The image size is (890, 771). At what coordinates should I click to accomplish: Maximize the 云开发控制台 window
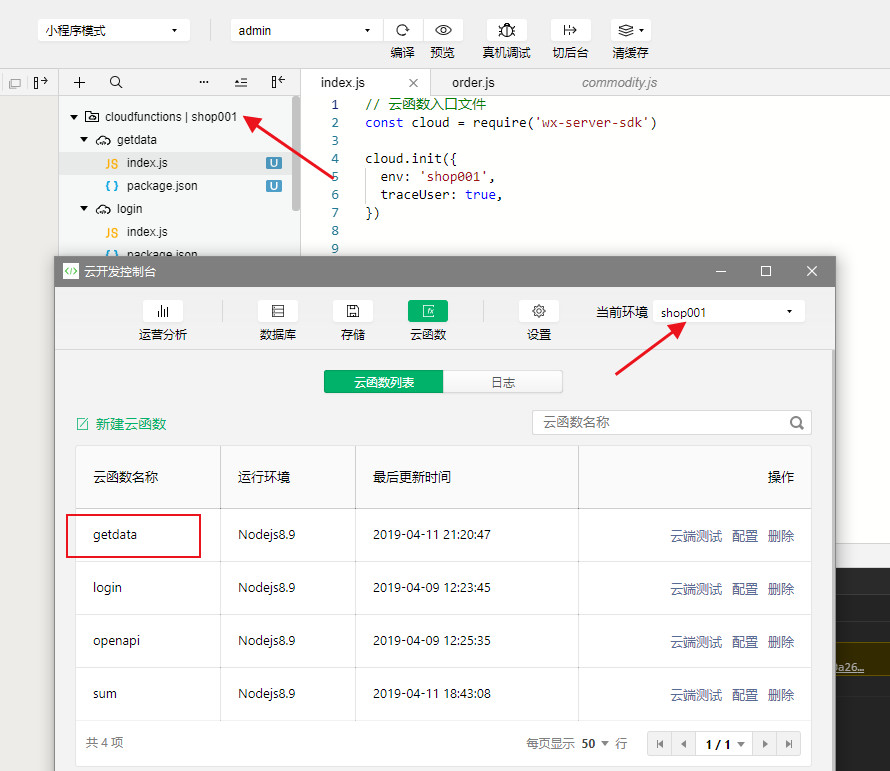pos(766,271)
